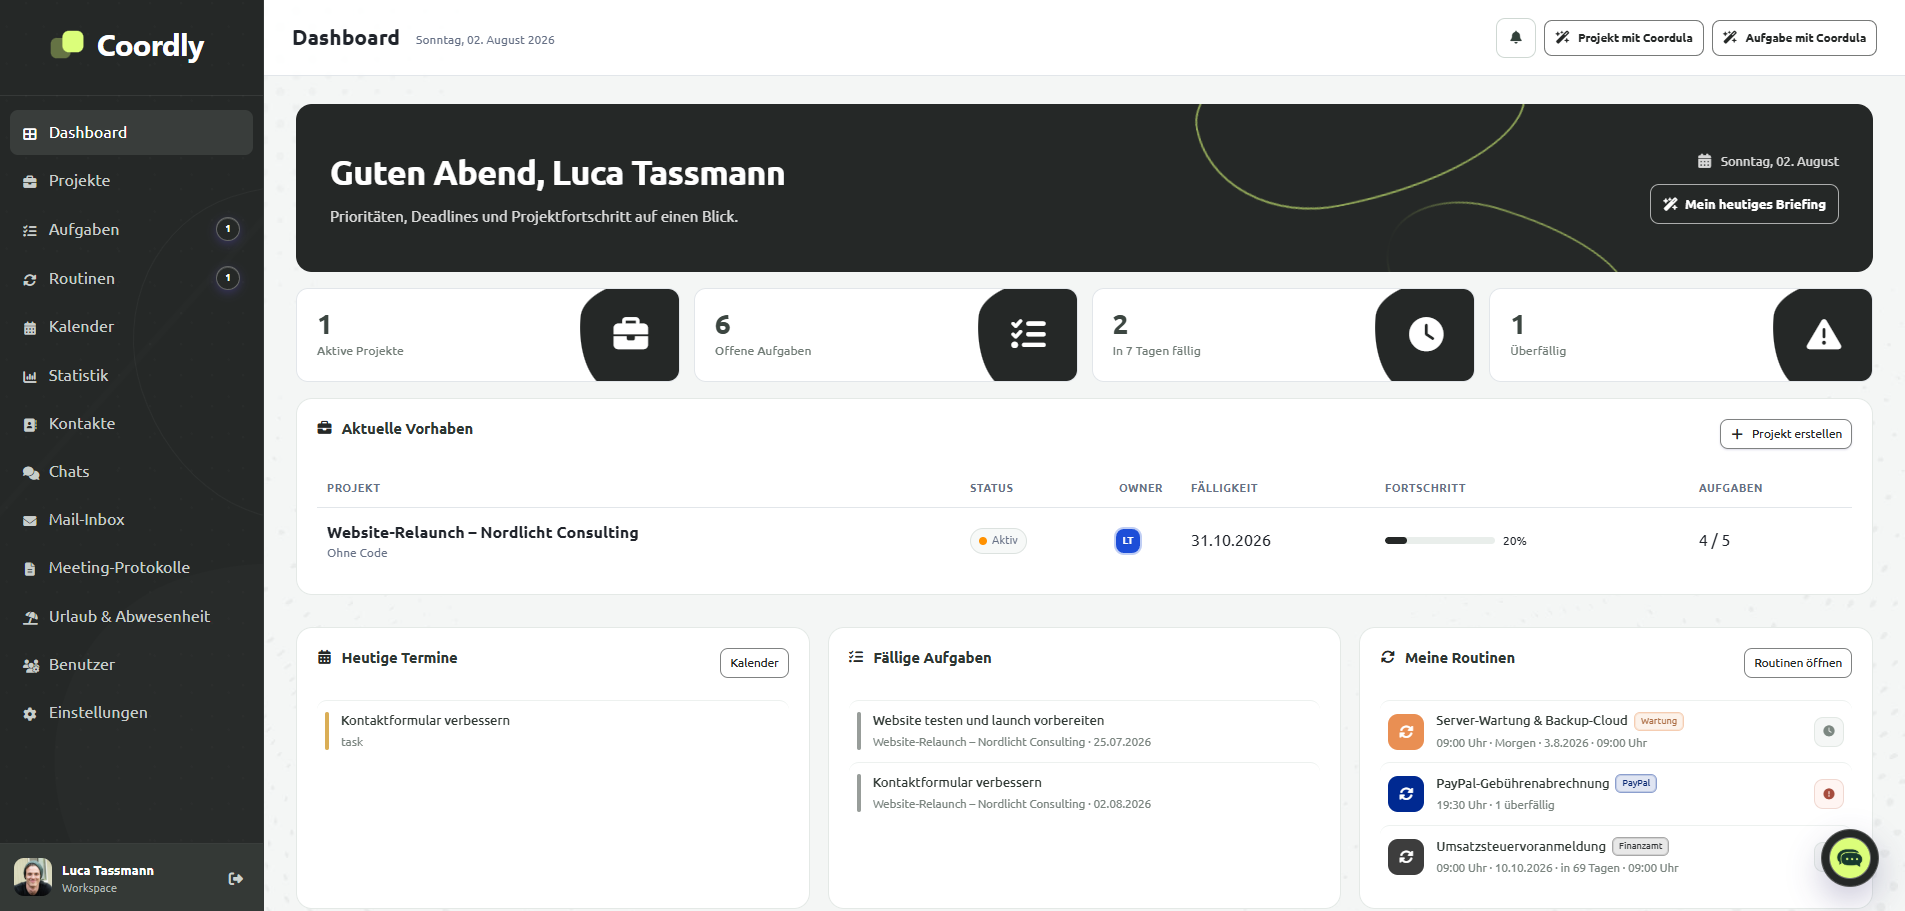Click the Routinen öffnen button
This screenshot has height=911, width=1905.
pos(1798,663)
